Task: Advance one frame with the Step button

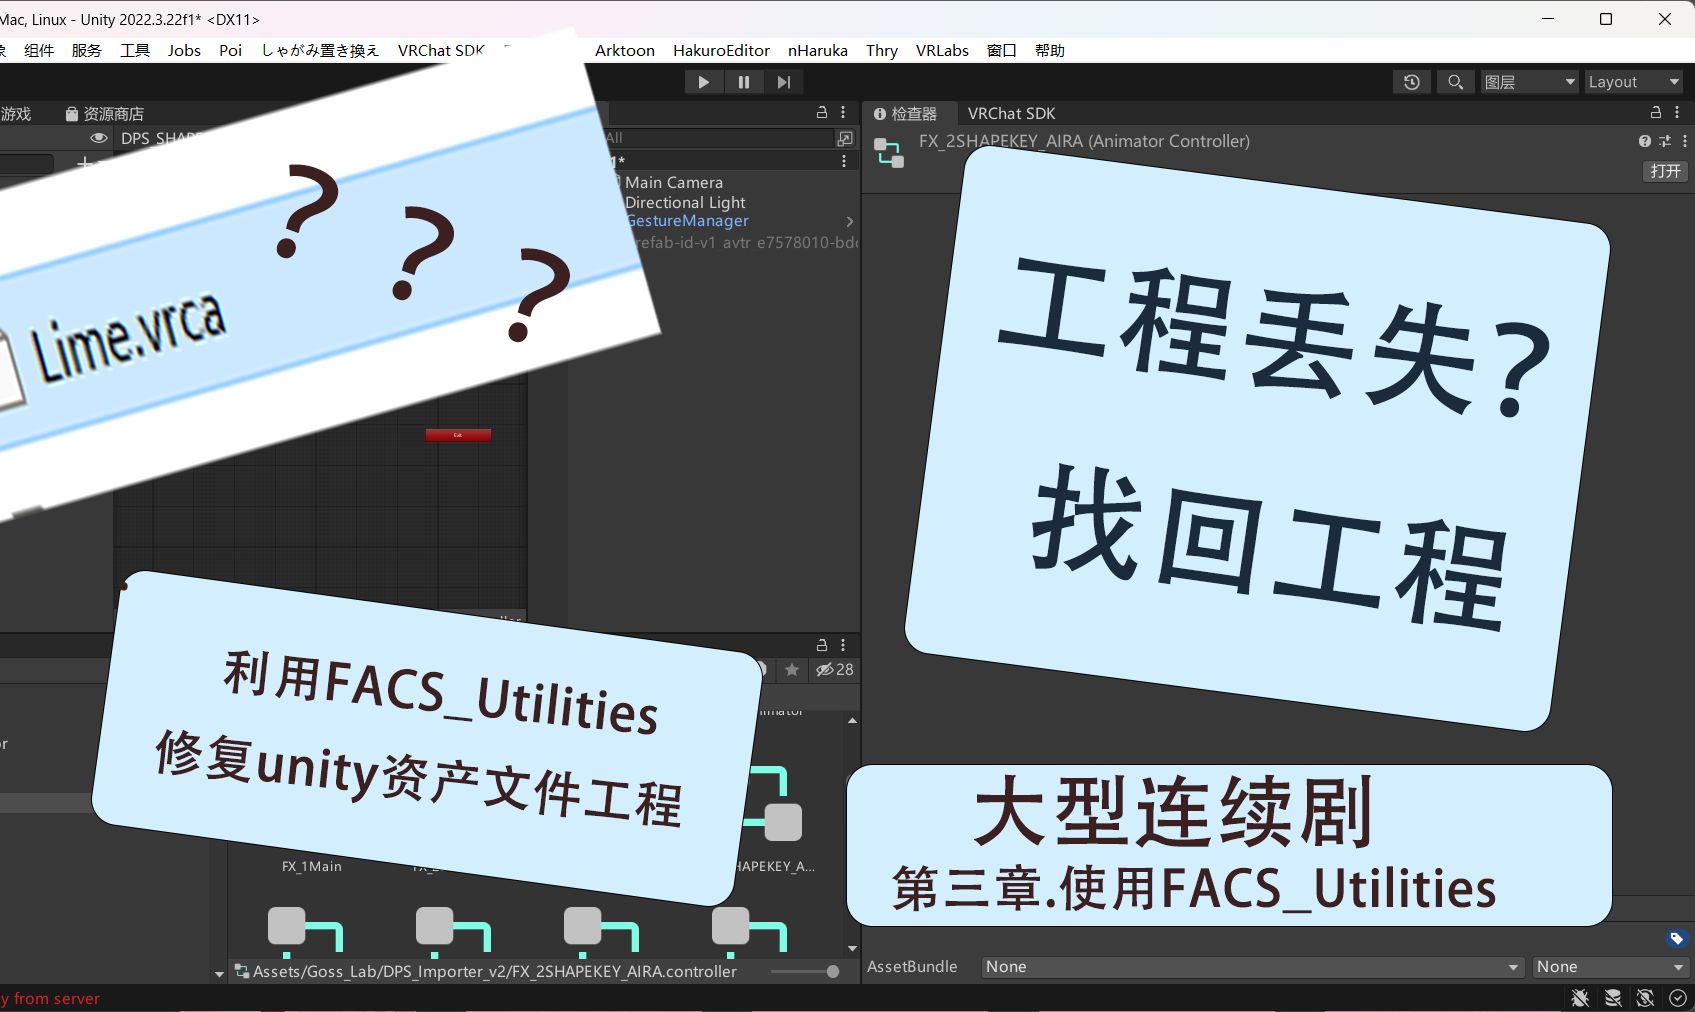Action: tap(784, 82)
